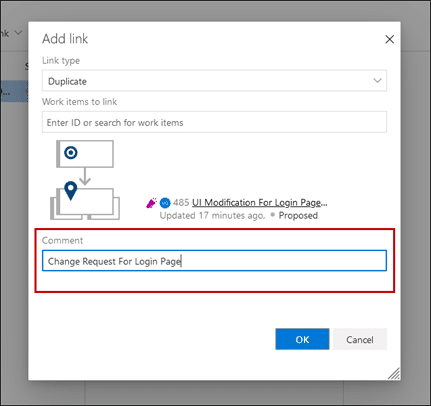Click the target circle source item icon

pos(71,153)
